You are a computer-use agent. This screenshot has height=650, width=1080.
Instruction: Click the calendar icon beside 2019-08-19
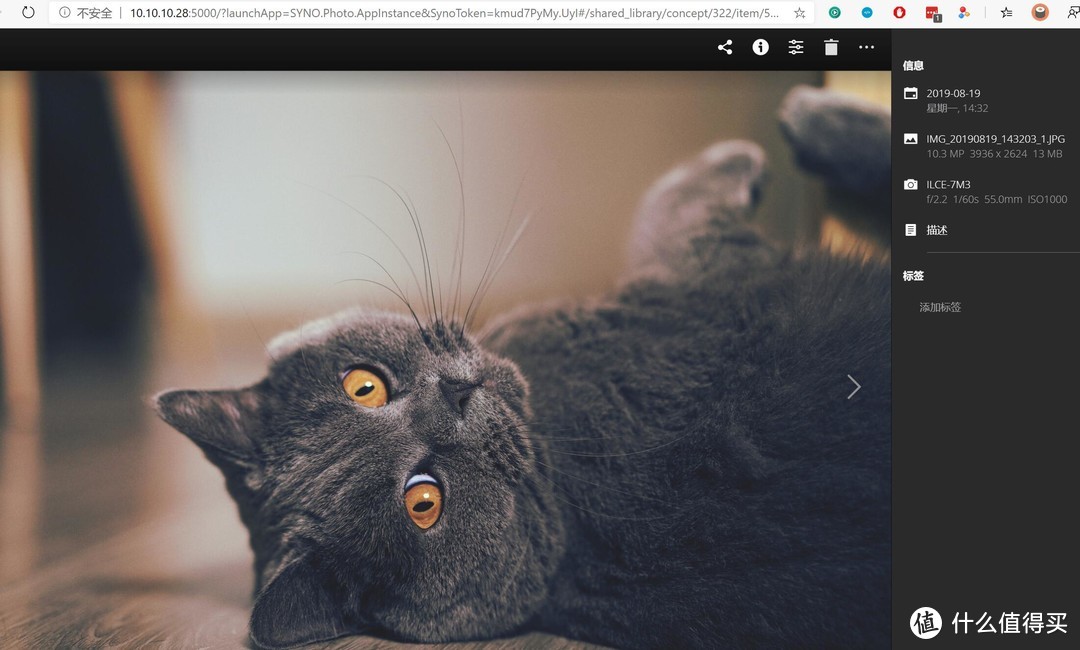coord(911,93)
